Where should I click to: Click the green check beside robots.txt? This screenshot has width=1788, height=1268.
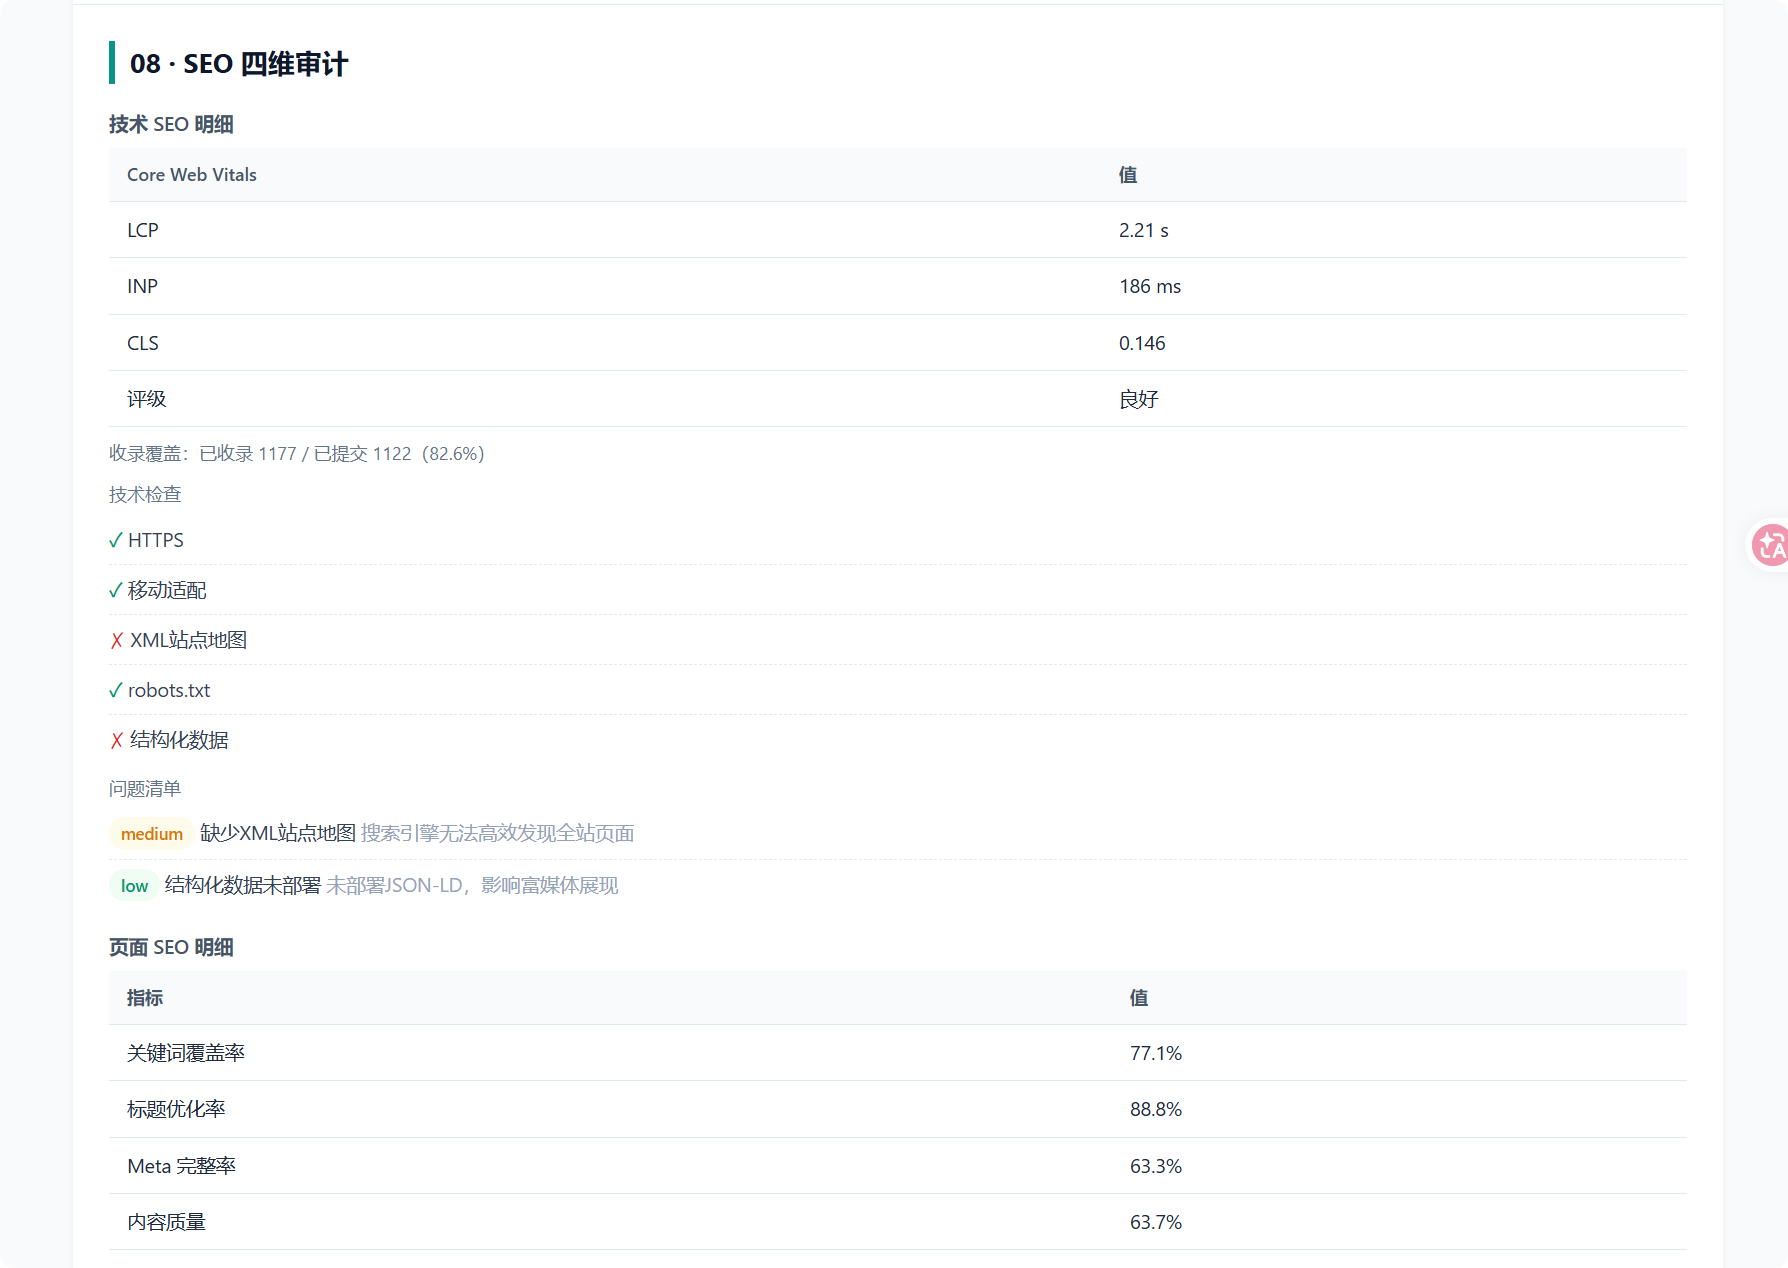coord(116,691)
